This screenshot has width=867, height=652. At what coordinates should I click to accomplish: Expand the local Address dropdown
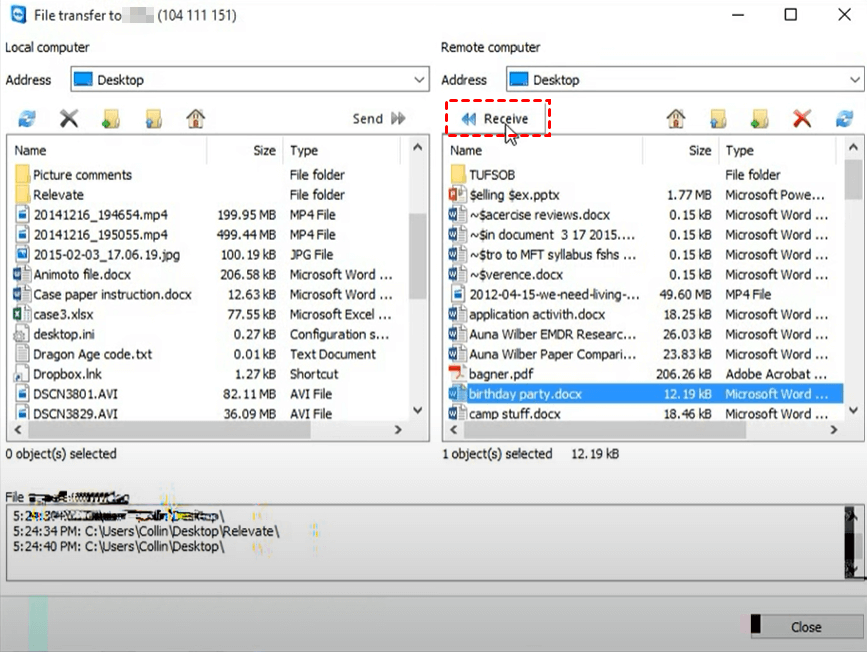point(419,80)
